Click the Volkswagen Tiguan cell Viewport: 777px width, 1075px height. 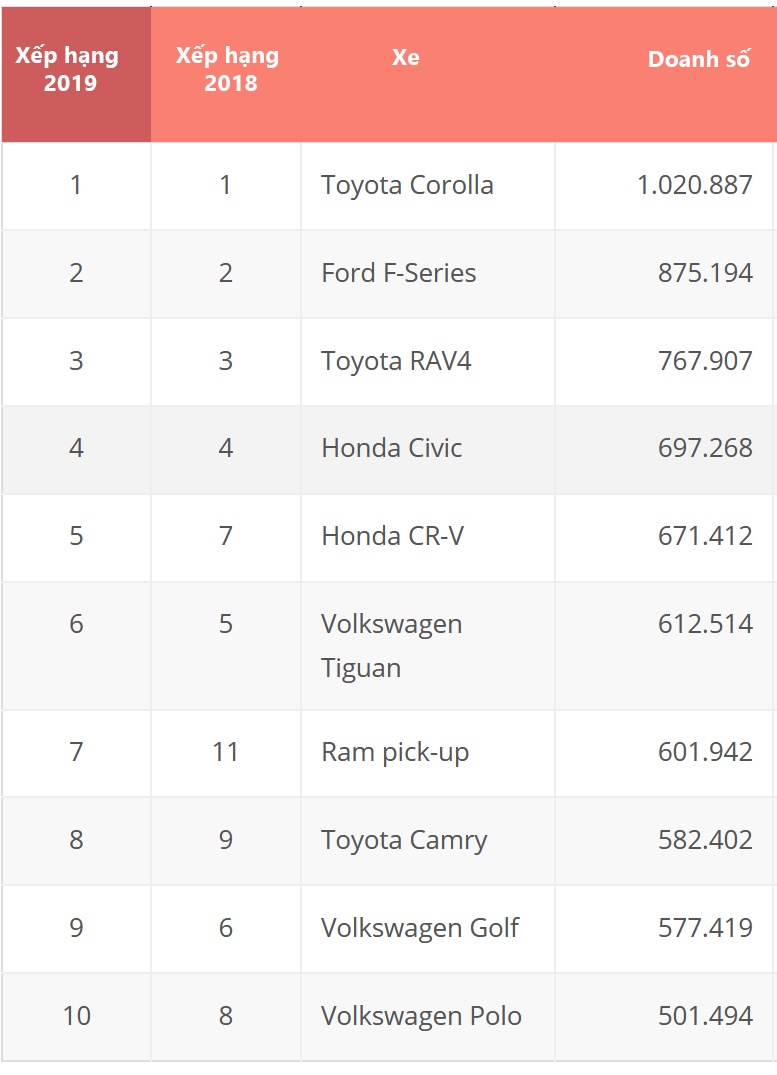(x=391, y=645)
